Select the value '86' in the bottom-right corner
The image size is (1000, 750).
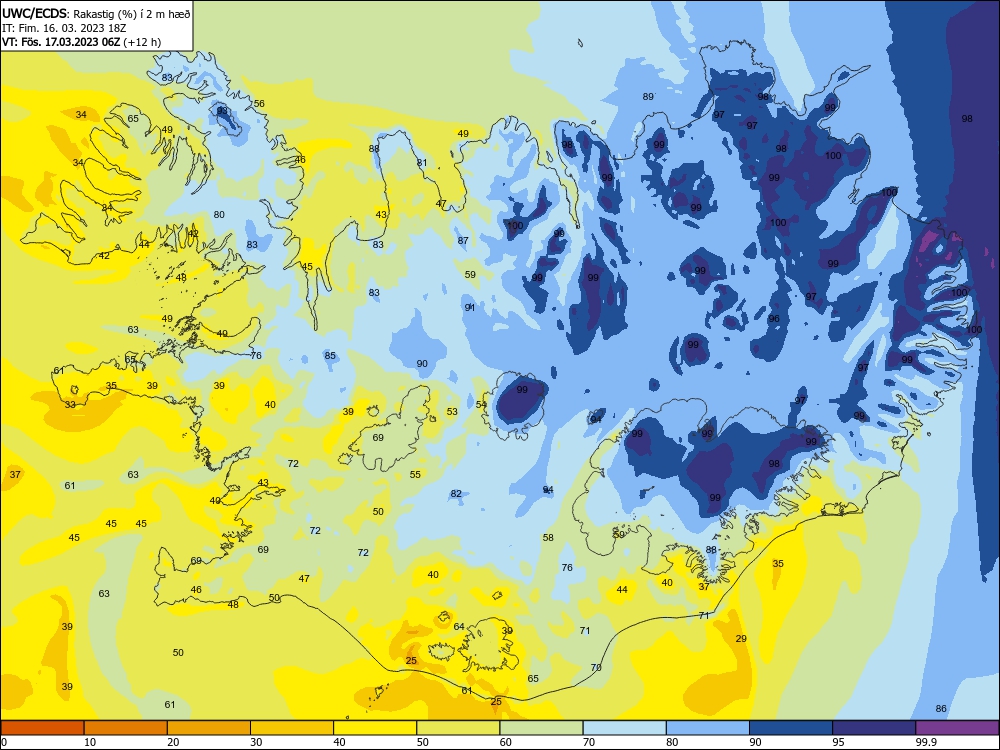941,709
